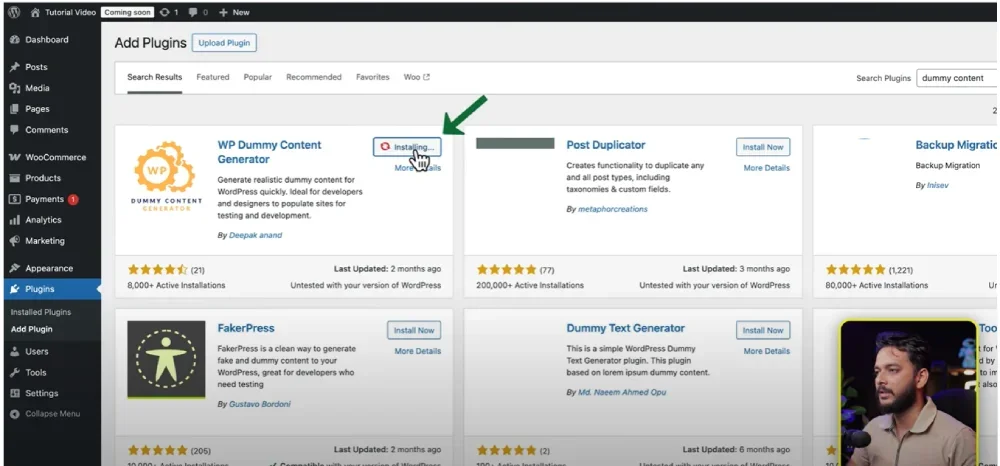
Task: Click the Comments sidebar icon
Action: [15, 129]
